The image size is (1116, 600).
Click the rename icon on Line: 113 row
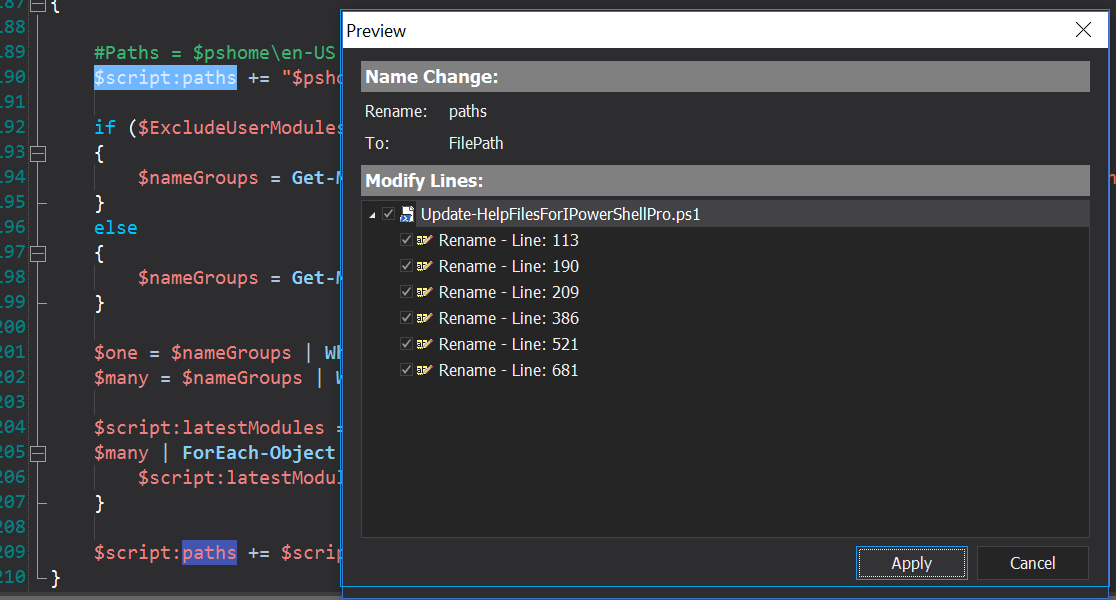point(424,241)
